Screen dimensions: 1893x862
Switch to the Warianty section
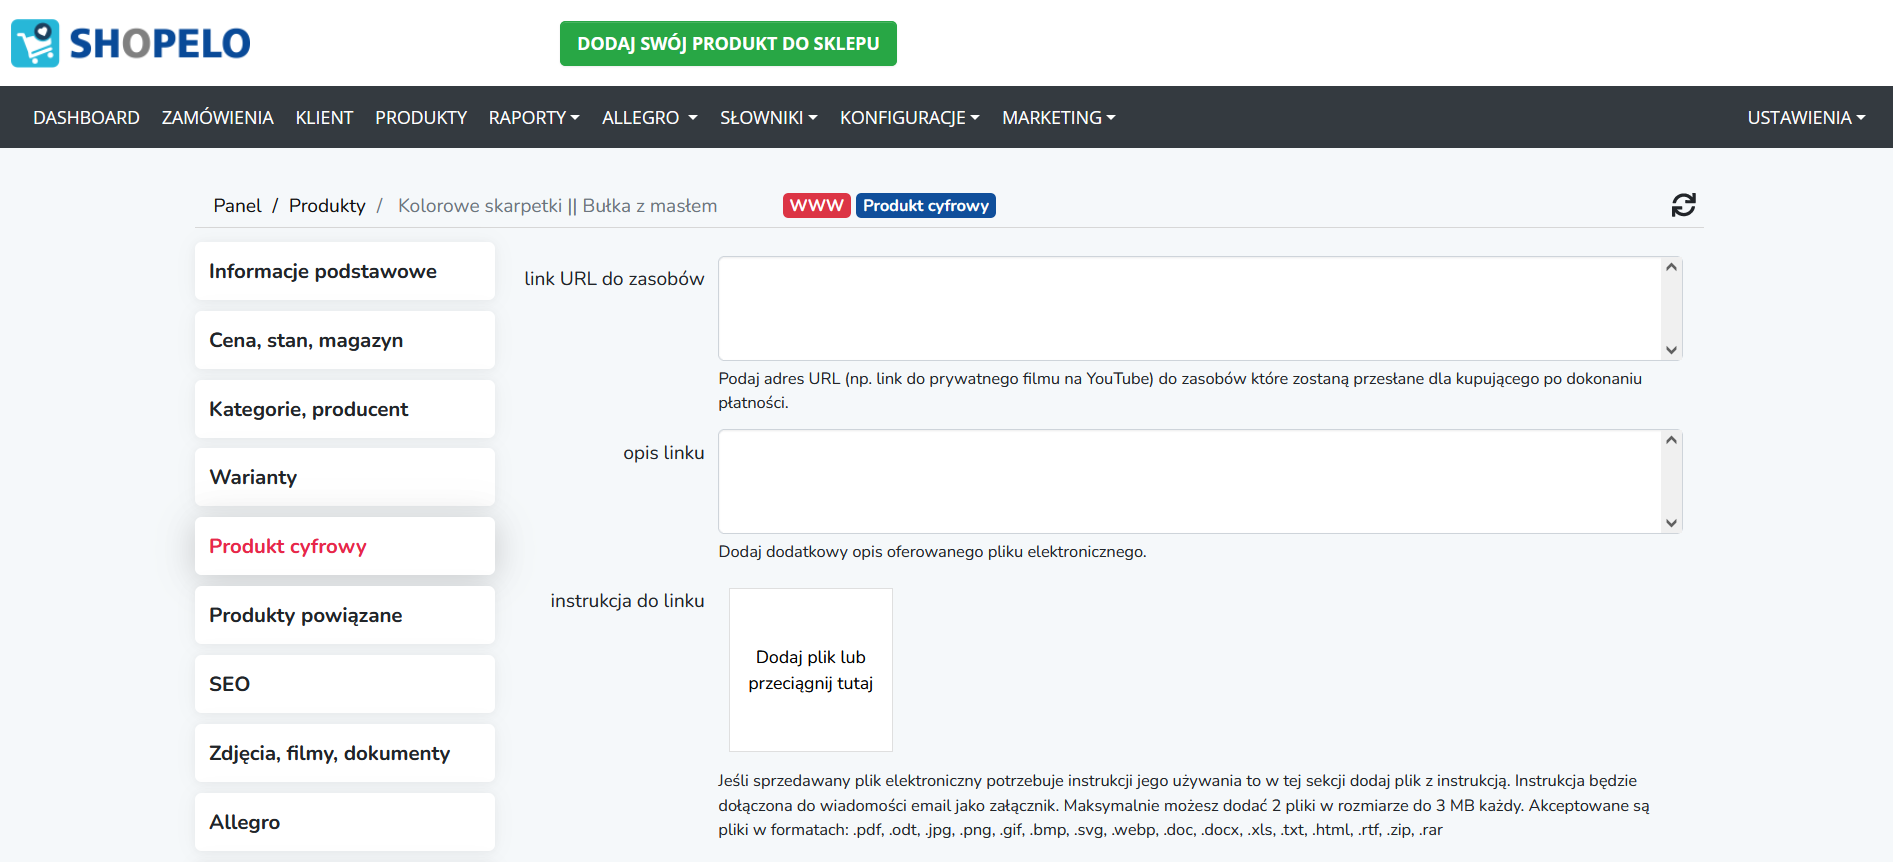click(345, 477)
